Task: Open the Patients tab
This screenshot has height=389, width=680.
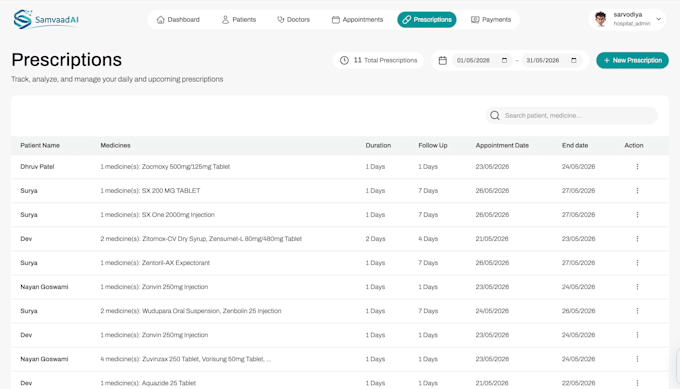Action: click(x=239, y=20)
